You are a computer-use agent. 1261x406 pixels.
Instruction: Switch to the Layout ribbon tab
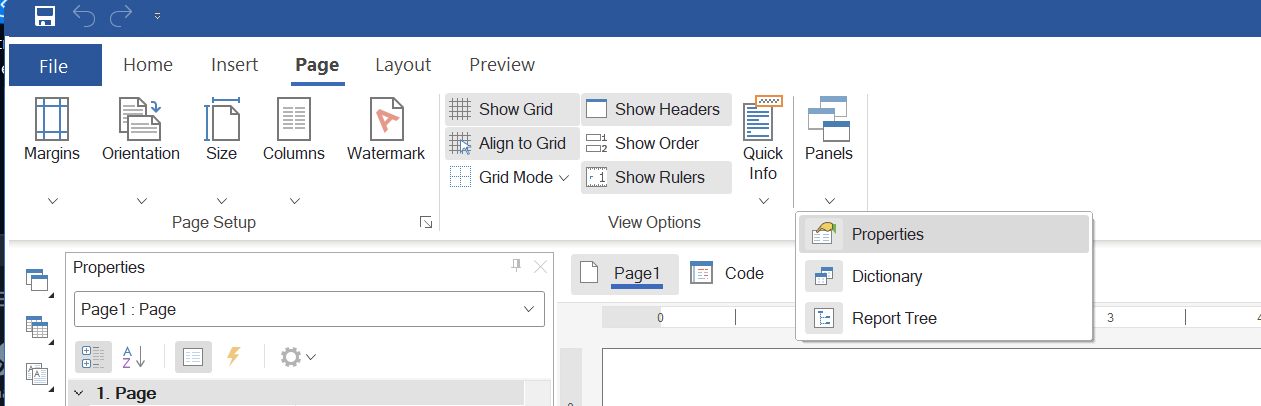(x=403, y=65)
